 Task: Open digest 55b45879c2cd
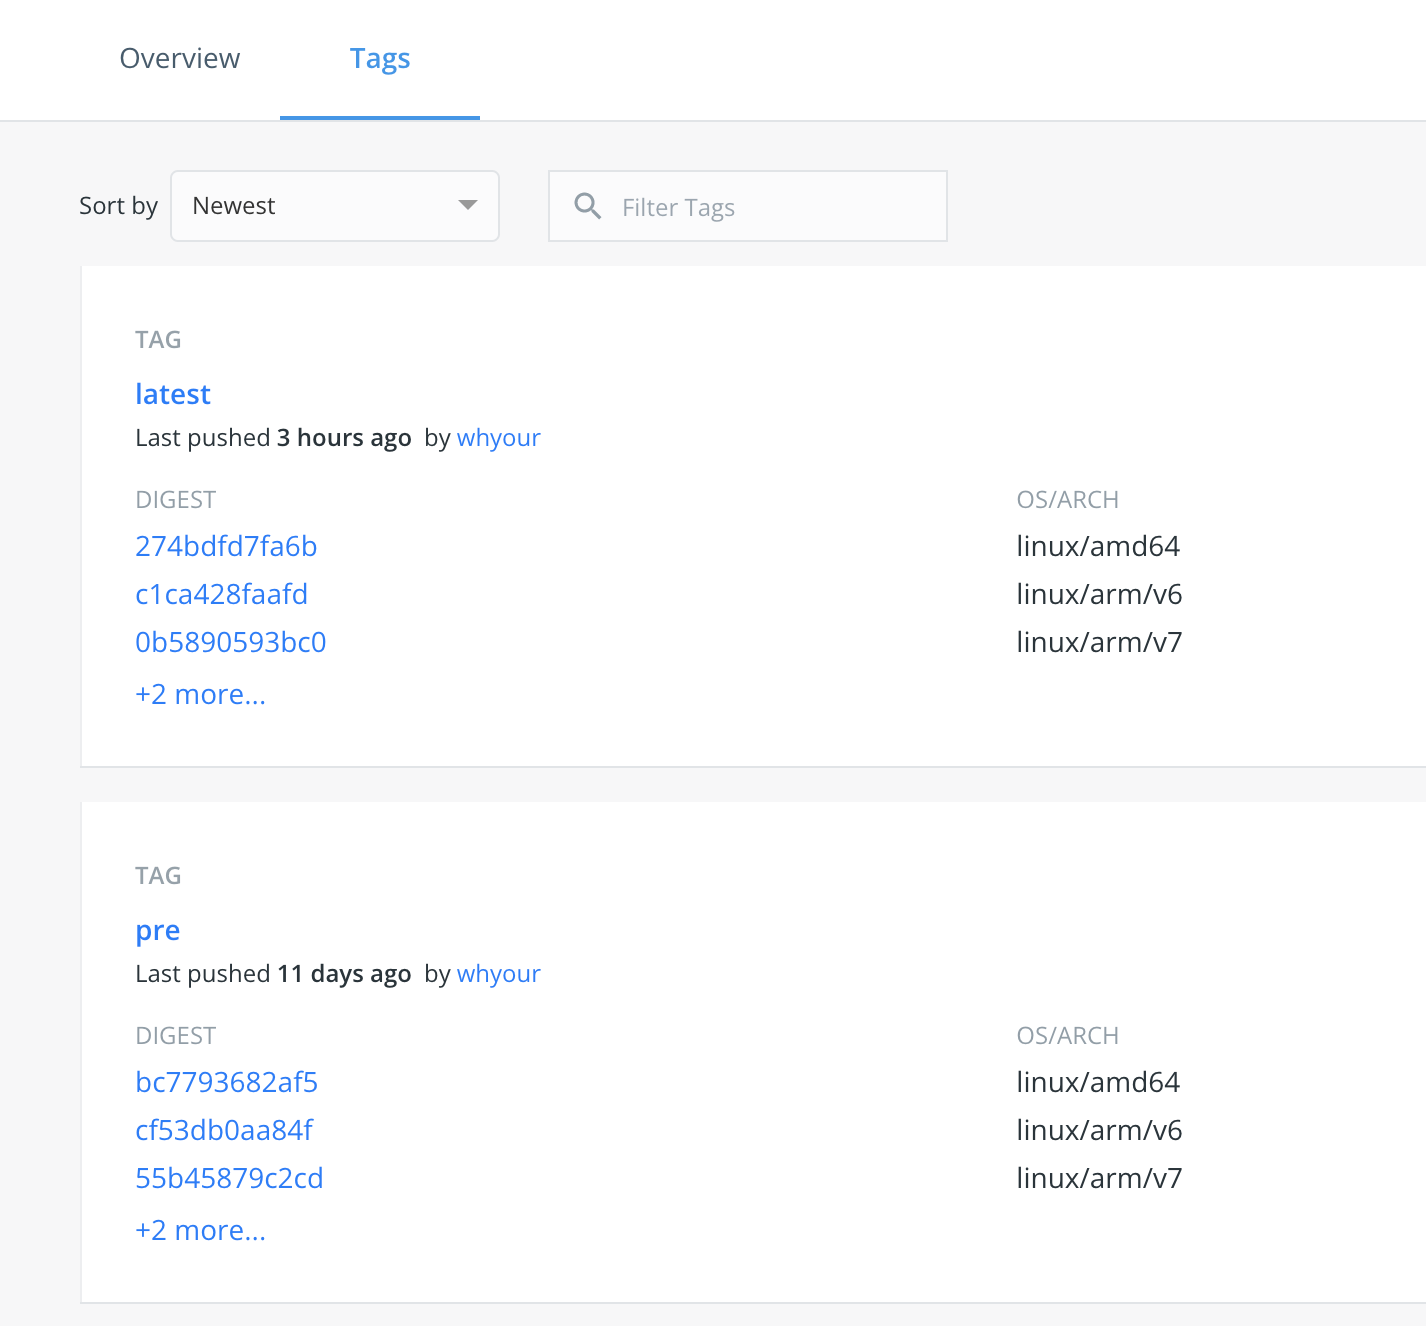(x=230, y=1178)
